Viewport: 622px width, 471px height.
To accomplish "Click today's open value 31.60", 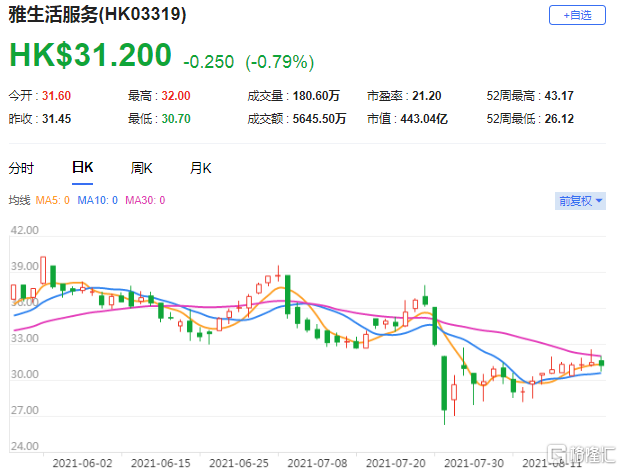I will (x=56, y=96).
